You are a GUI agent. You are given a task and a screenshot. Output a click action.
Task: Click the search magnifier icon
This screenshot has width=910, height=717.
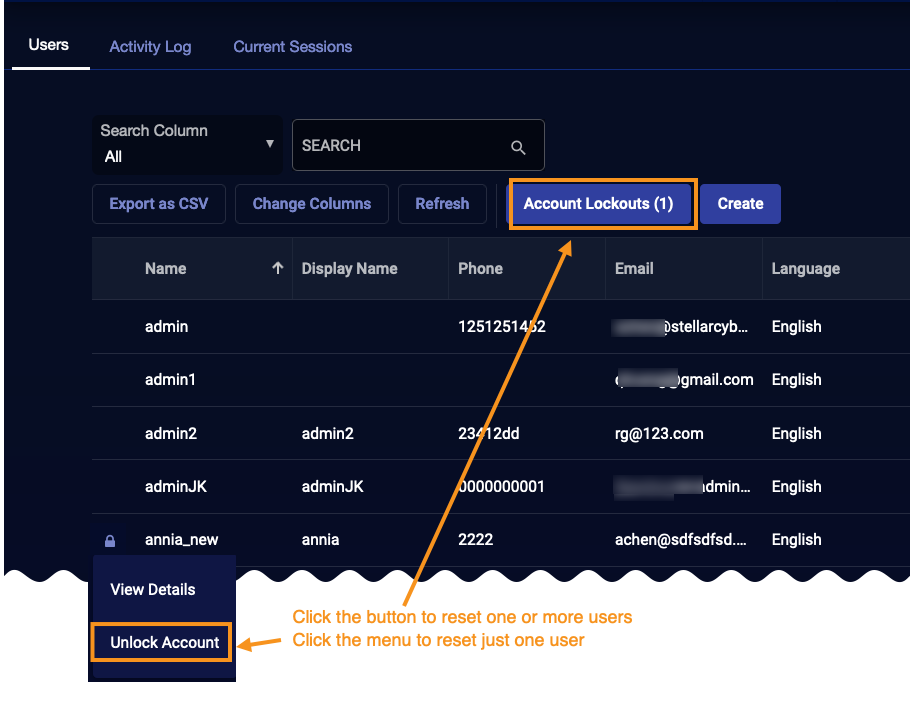pyautogui.click(x=518, y=147)
